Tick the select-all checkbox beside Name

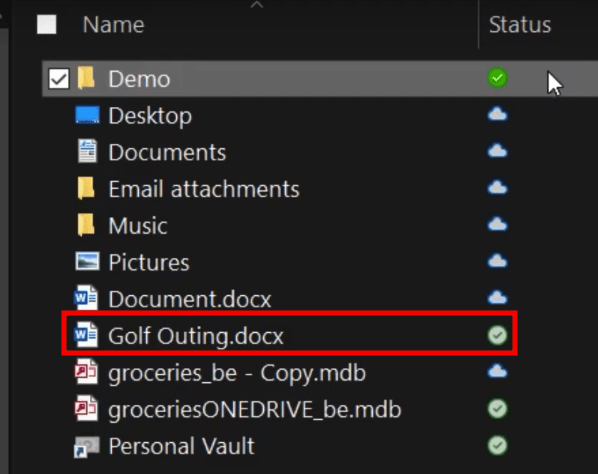pos(47,24)
